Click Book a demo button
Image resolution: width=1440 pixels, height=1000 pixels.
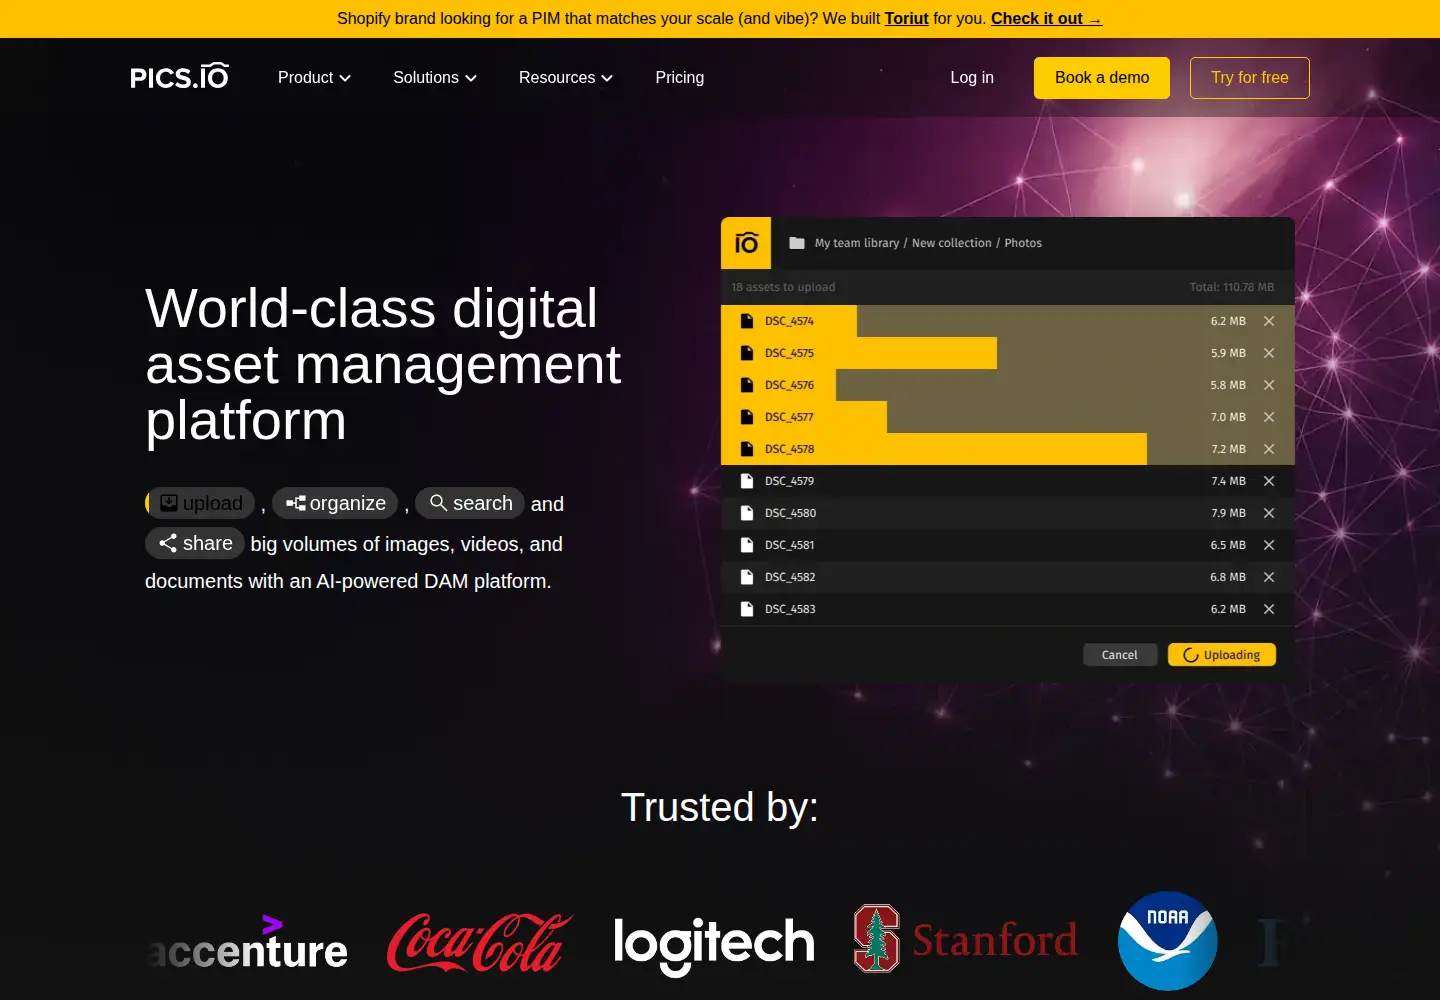[x=1102, y=78]
